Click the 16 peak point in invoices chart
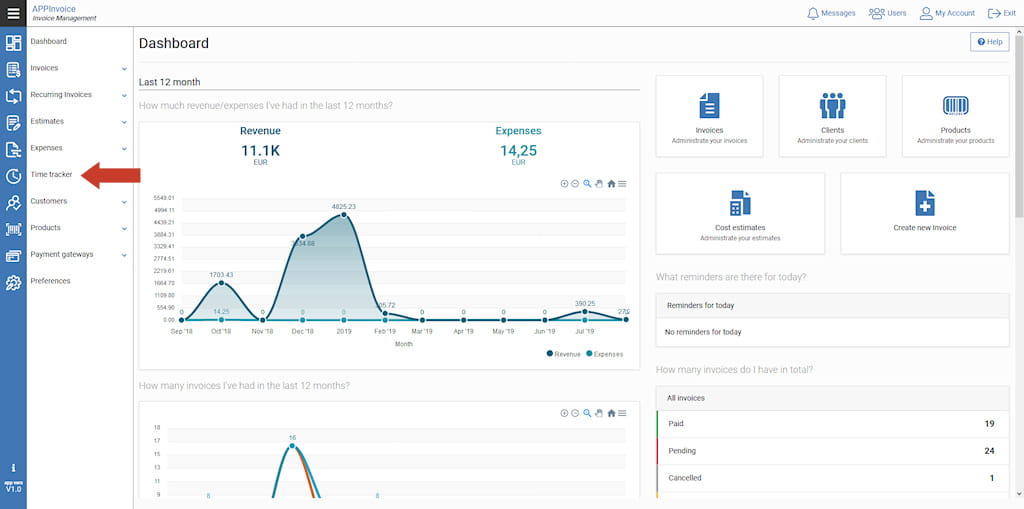Image resolution: width=1024 pixels, height=509 pixels. pos(292,446)
